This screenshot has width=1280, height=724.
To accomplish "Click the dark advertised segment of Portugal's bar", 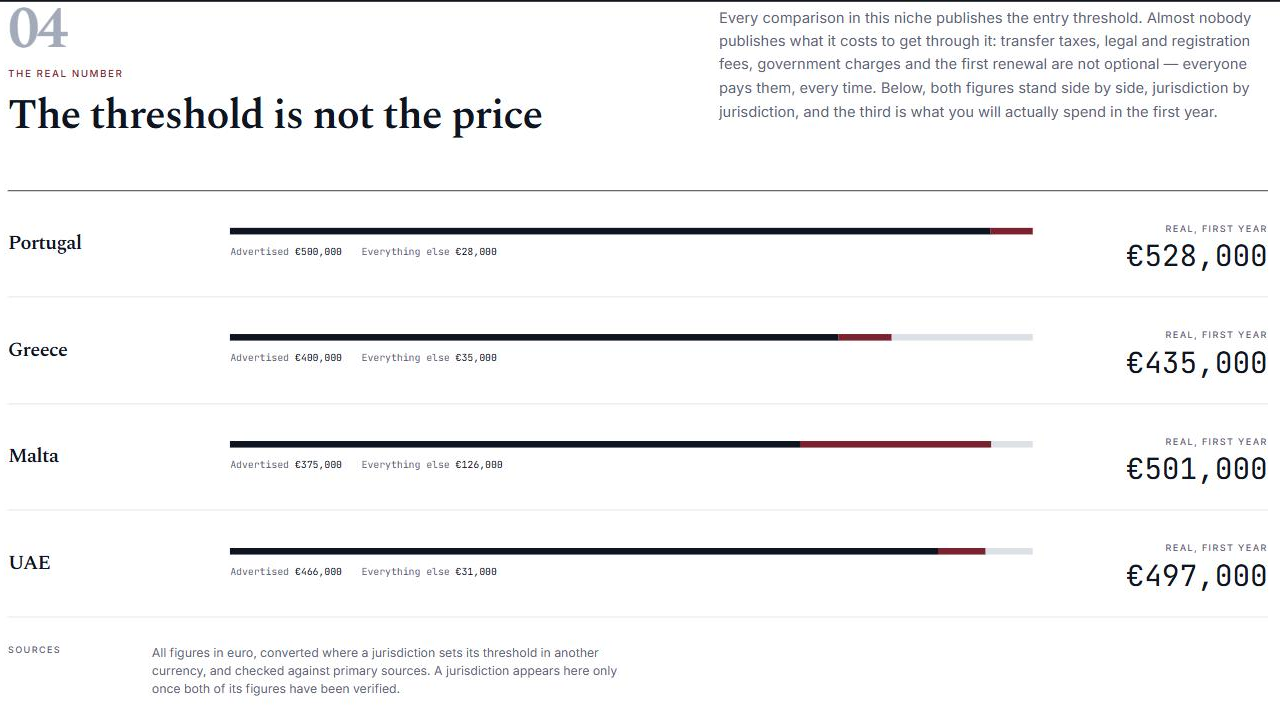I will [610, 231].
